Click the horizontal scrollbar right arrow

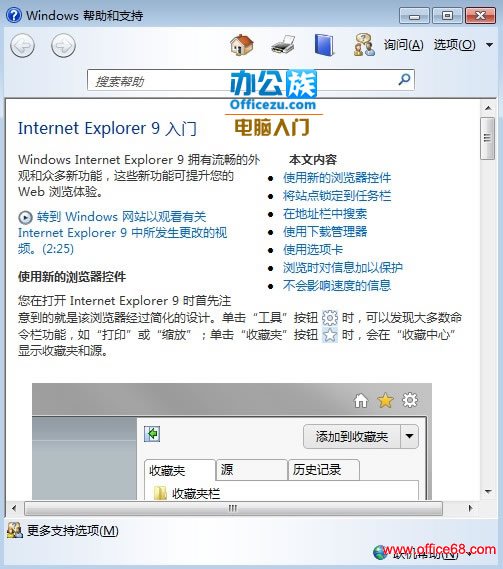pos(470,508)
